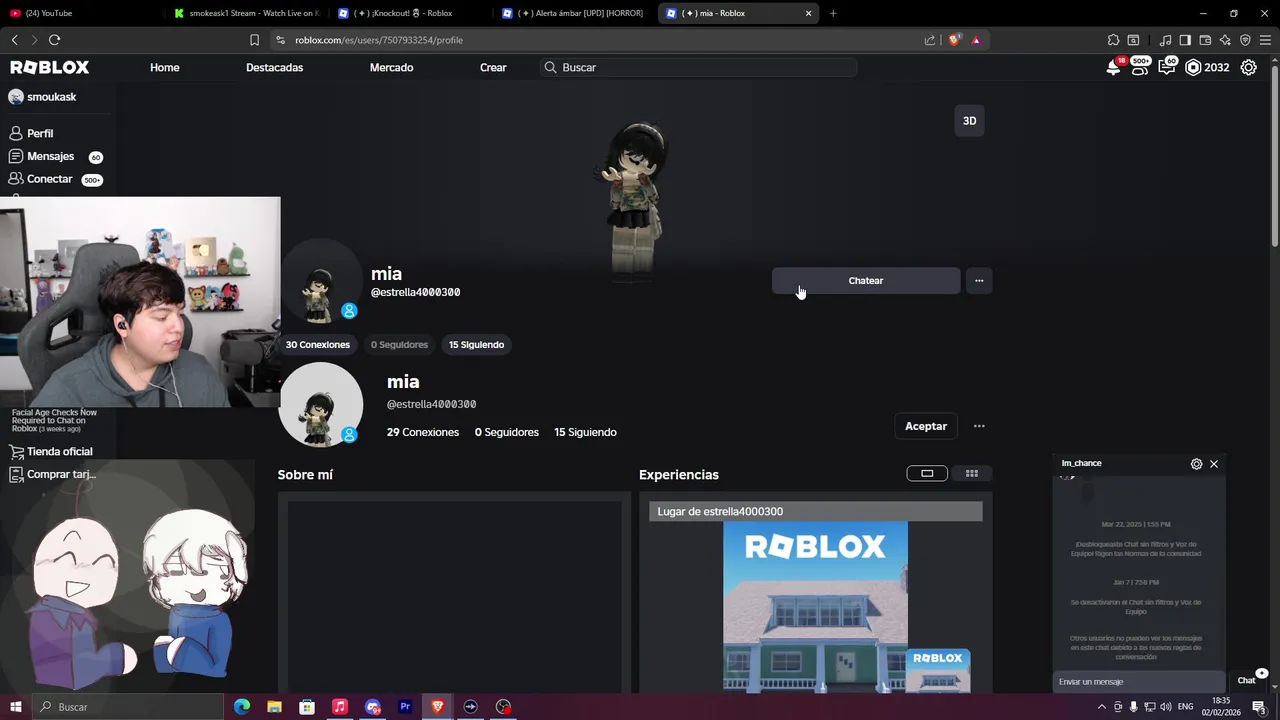1280x720 pixels.
Task: Open the three-dot menu beside Chatear
Action: tap(979, 281)
